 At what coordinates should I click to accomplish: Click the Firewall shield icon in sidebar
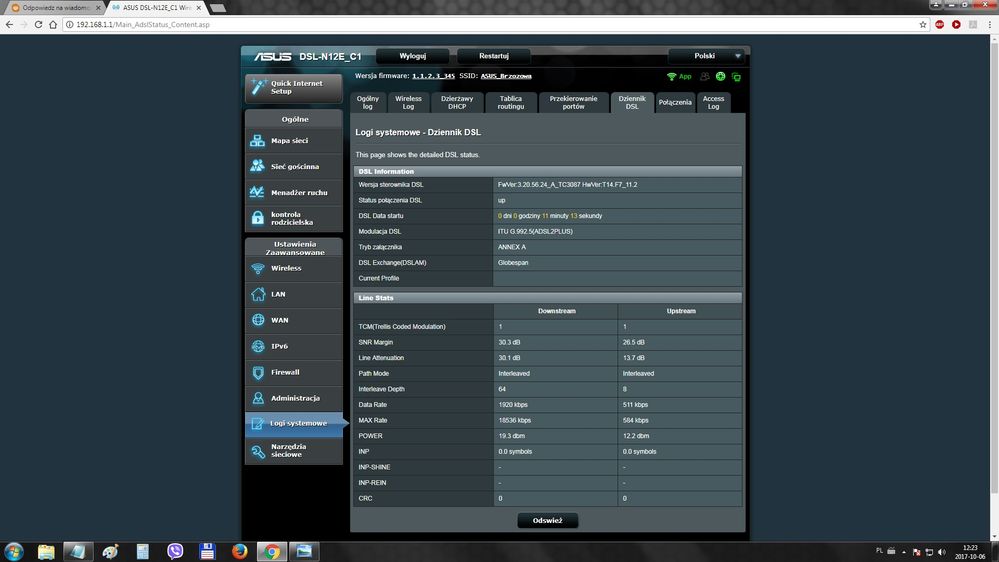258,372
